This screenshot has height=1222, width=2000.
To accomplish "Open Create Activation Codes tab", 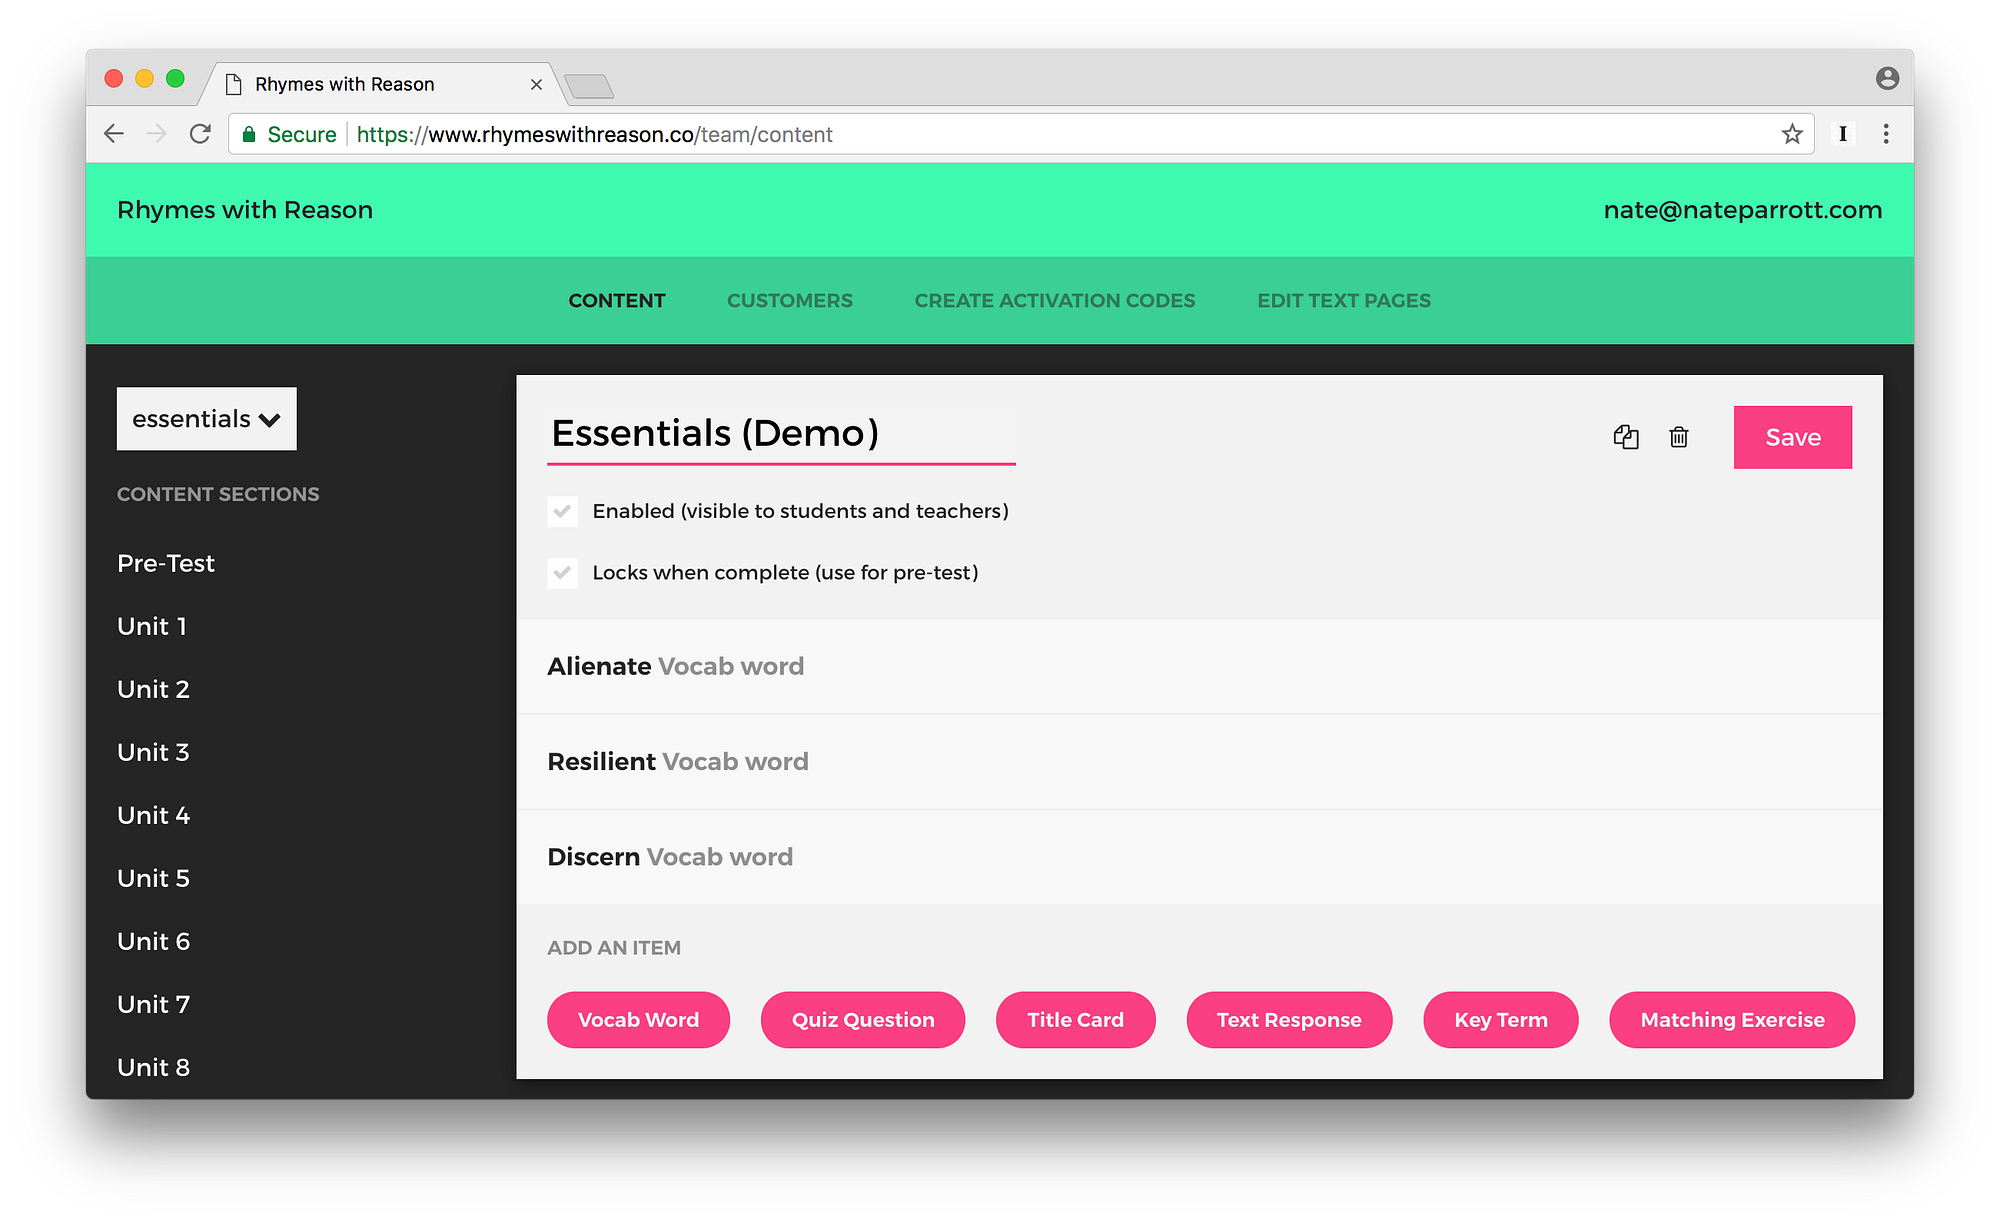I will click(1054, 301).
